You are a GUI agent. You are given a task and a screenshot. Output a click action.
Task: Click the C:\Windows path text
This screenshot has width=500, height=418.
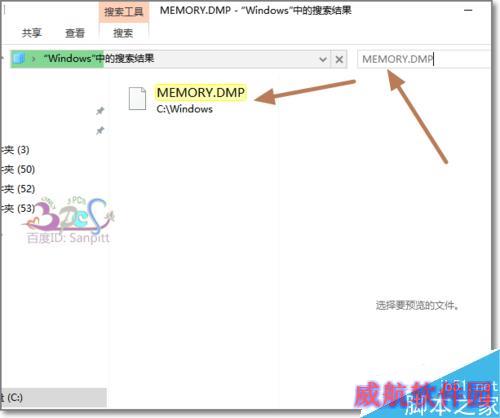click(x=185, y=109)
